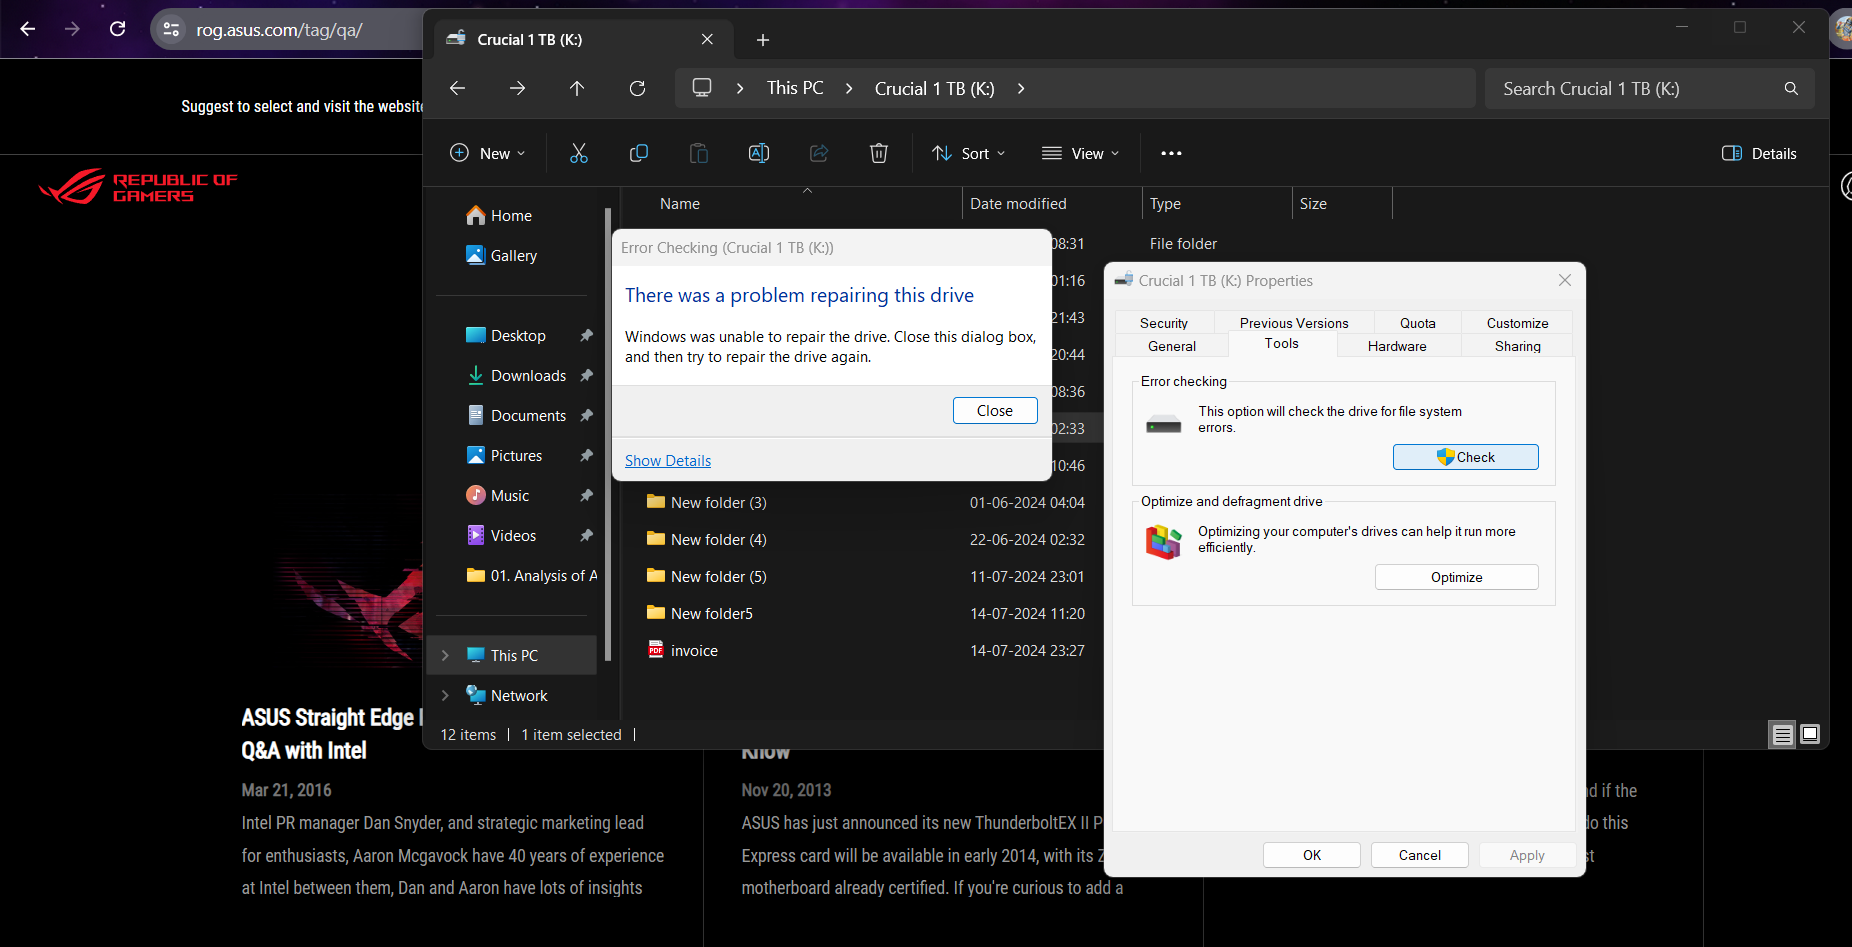Switch to large thumbnails view icon in status bar

[x=1810, y=735]
